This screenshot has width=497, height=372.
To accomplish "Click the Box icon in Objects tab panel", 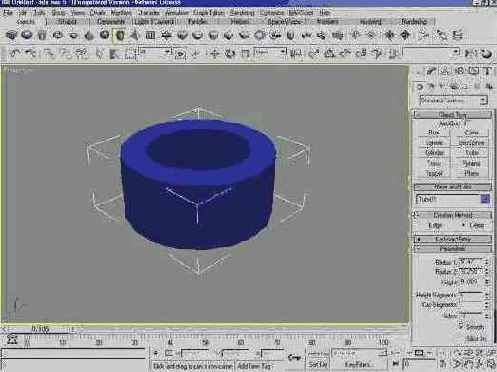I will [12, 35].
